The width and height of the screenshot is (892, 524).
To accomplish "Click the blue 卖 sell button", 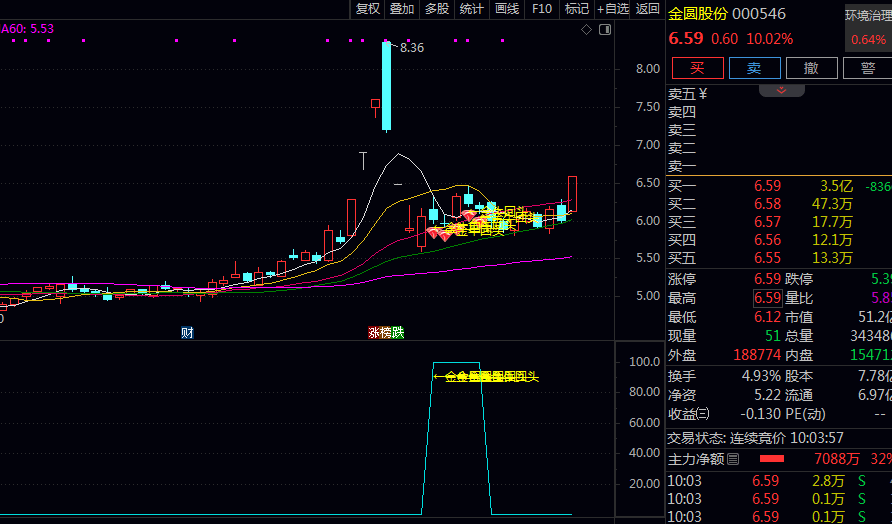I will pos(754,68).
